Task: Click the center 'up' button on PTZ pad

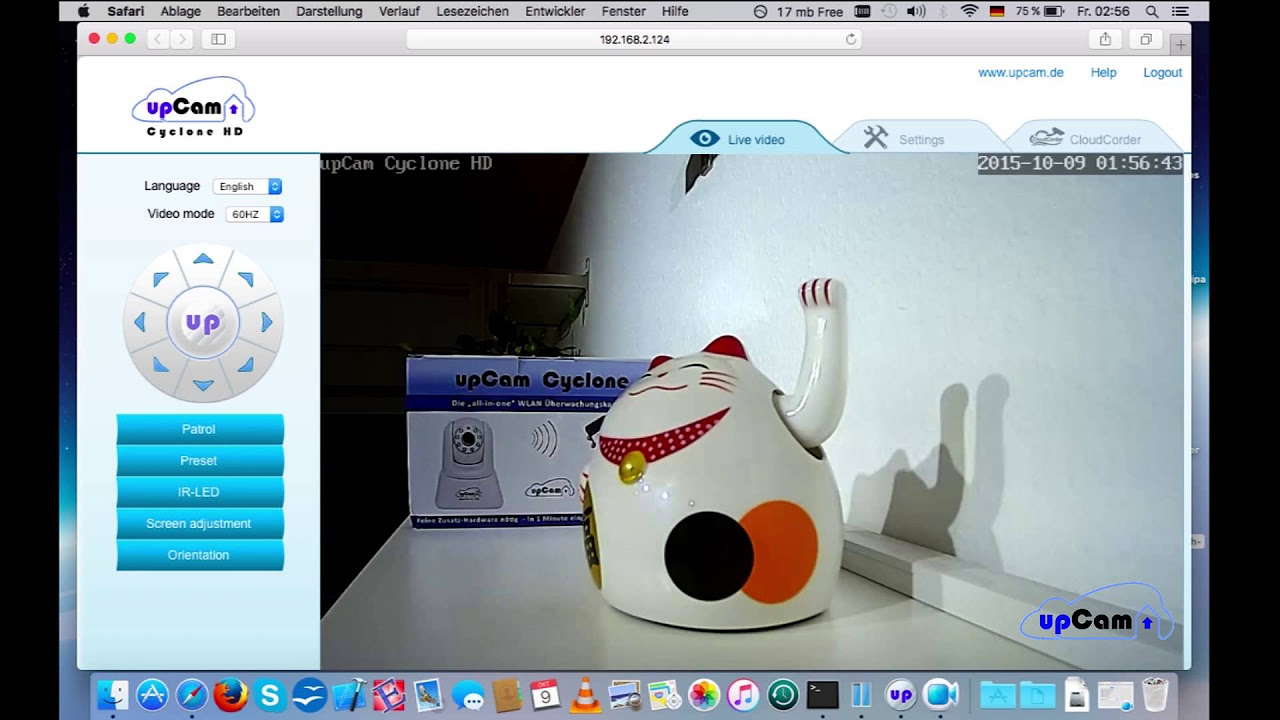Action: (203, 322)
